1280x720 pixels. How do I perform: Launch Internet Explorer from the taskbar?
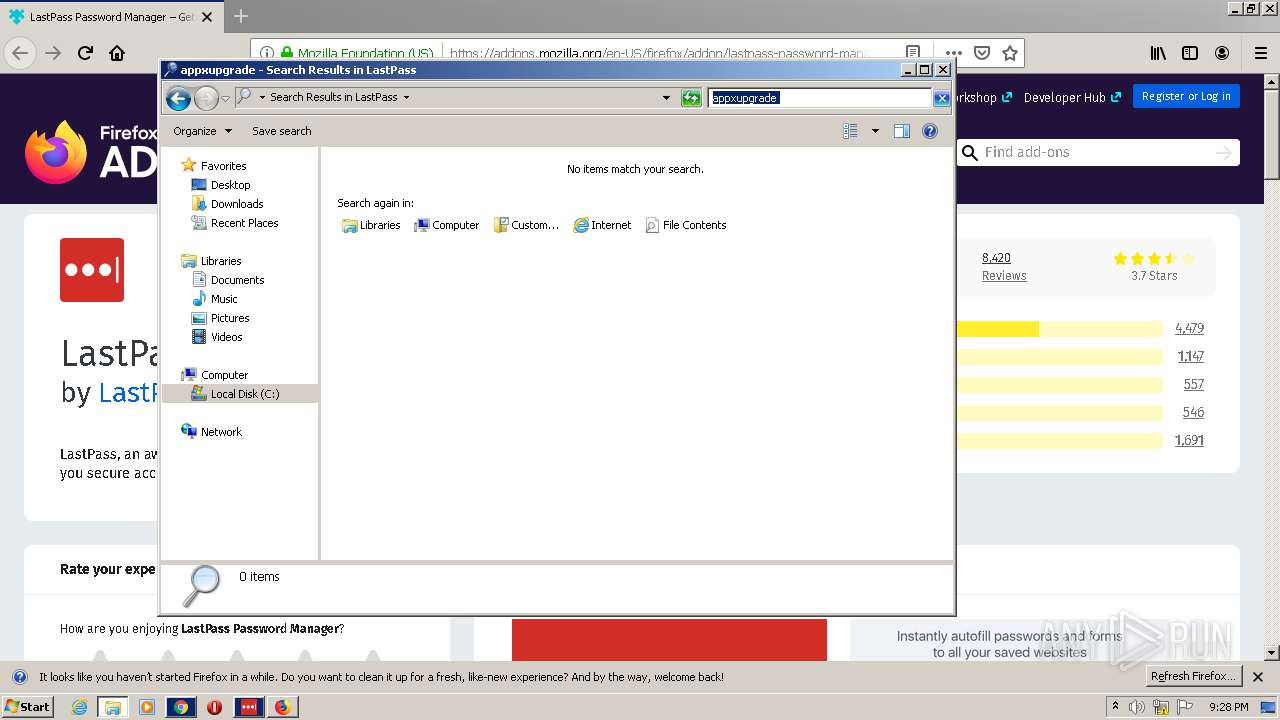[x=80, y=707]
